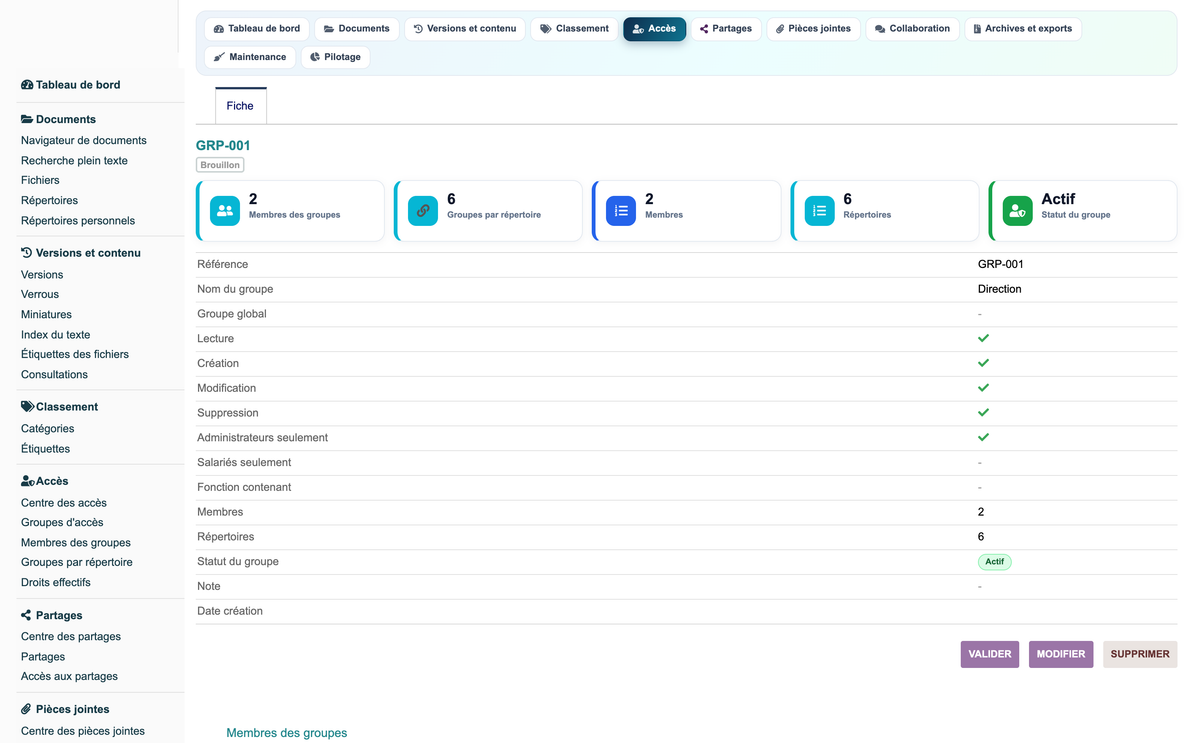Open the Tableau de bord top menu
This screenshot has width=1200, height=743.
pos(257,29)
